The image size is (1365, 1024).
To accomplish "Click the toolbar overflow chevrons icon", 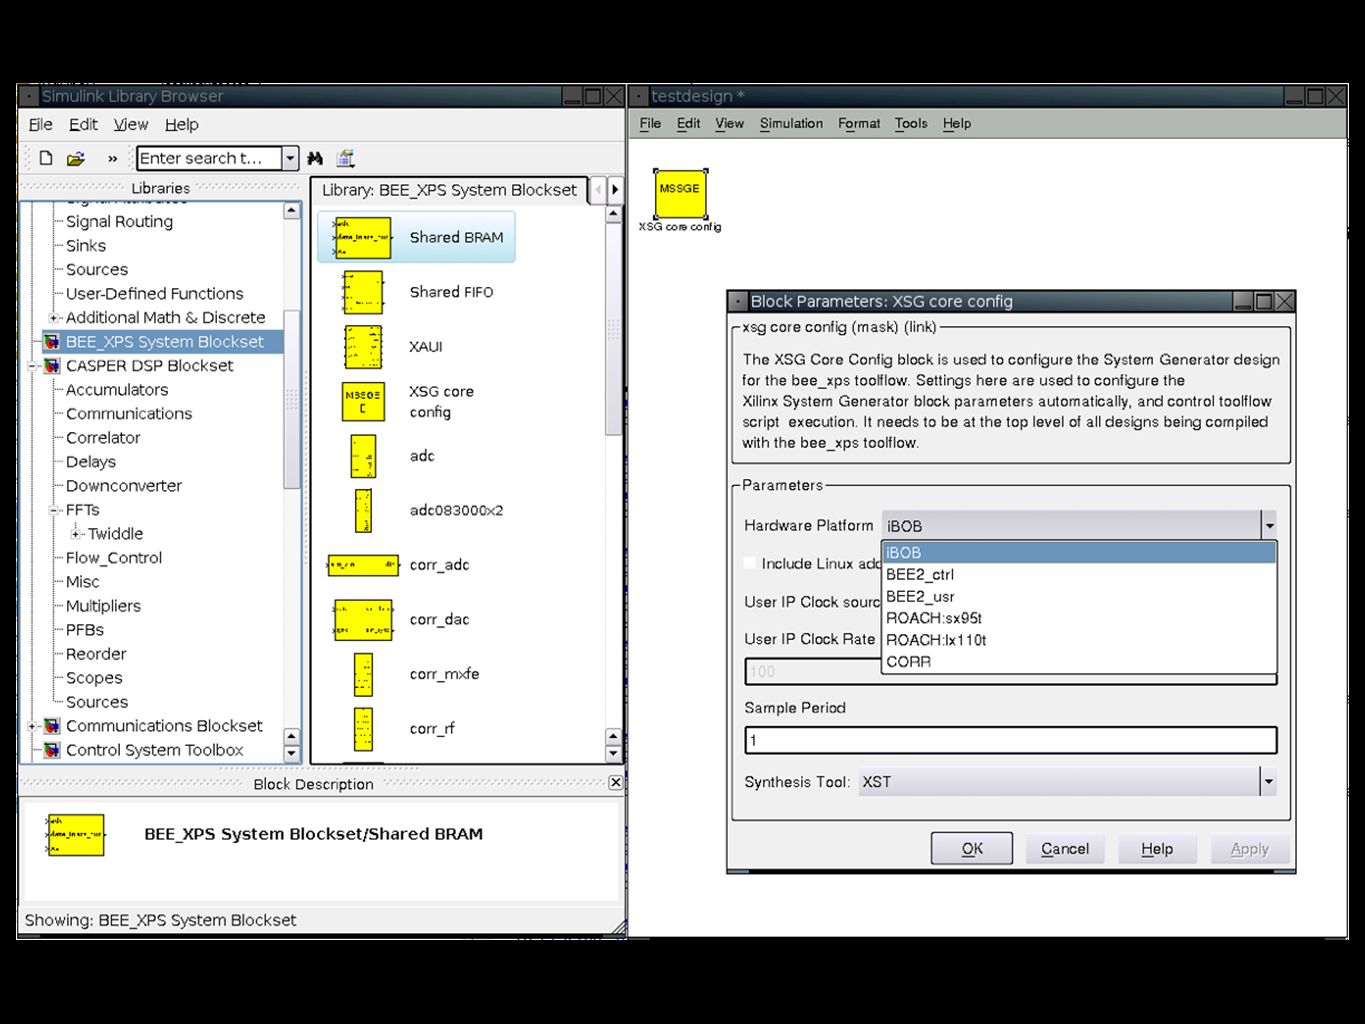I will click(x=112, y=158).
